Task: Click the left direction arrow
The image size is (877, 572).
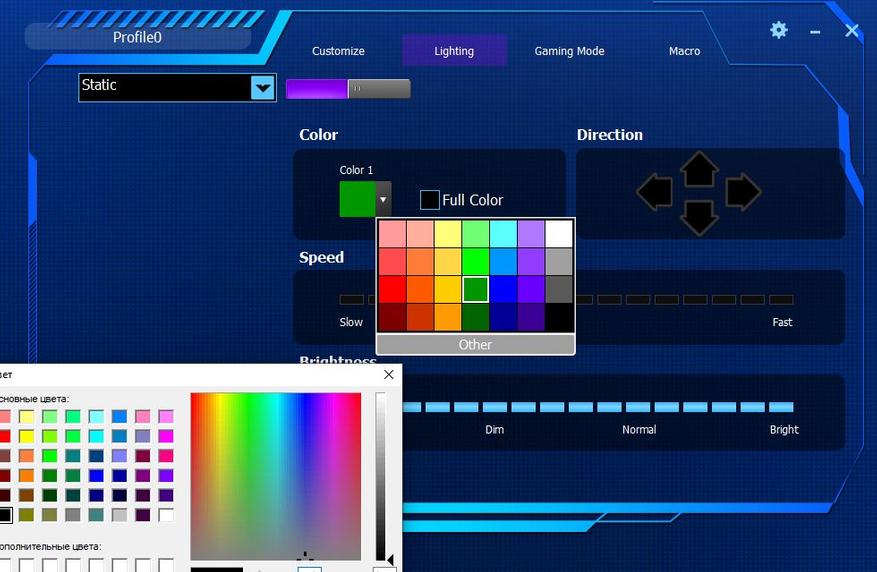Action: 654,192
